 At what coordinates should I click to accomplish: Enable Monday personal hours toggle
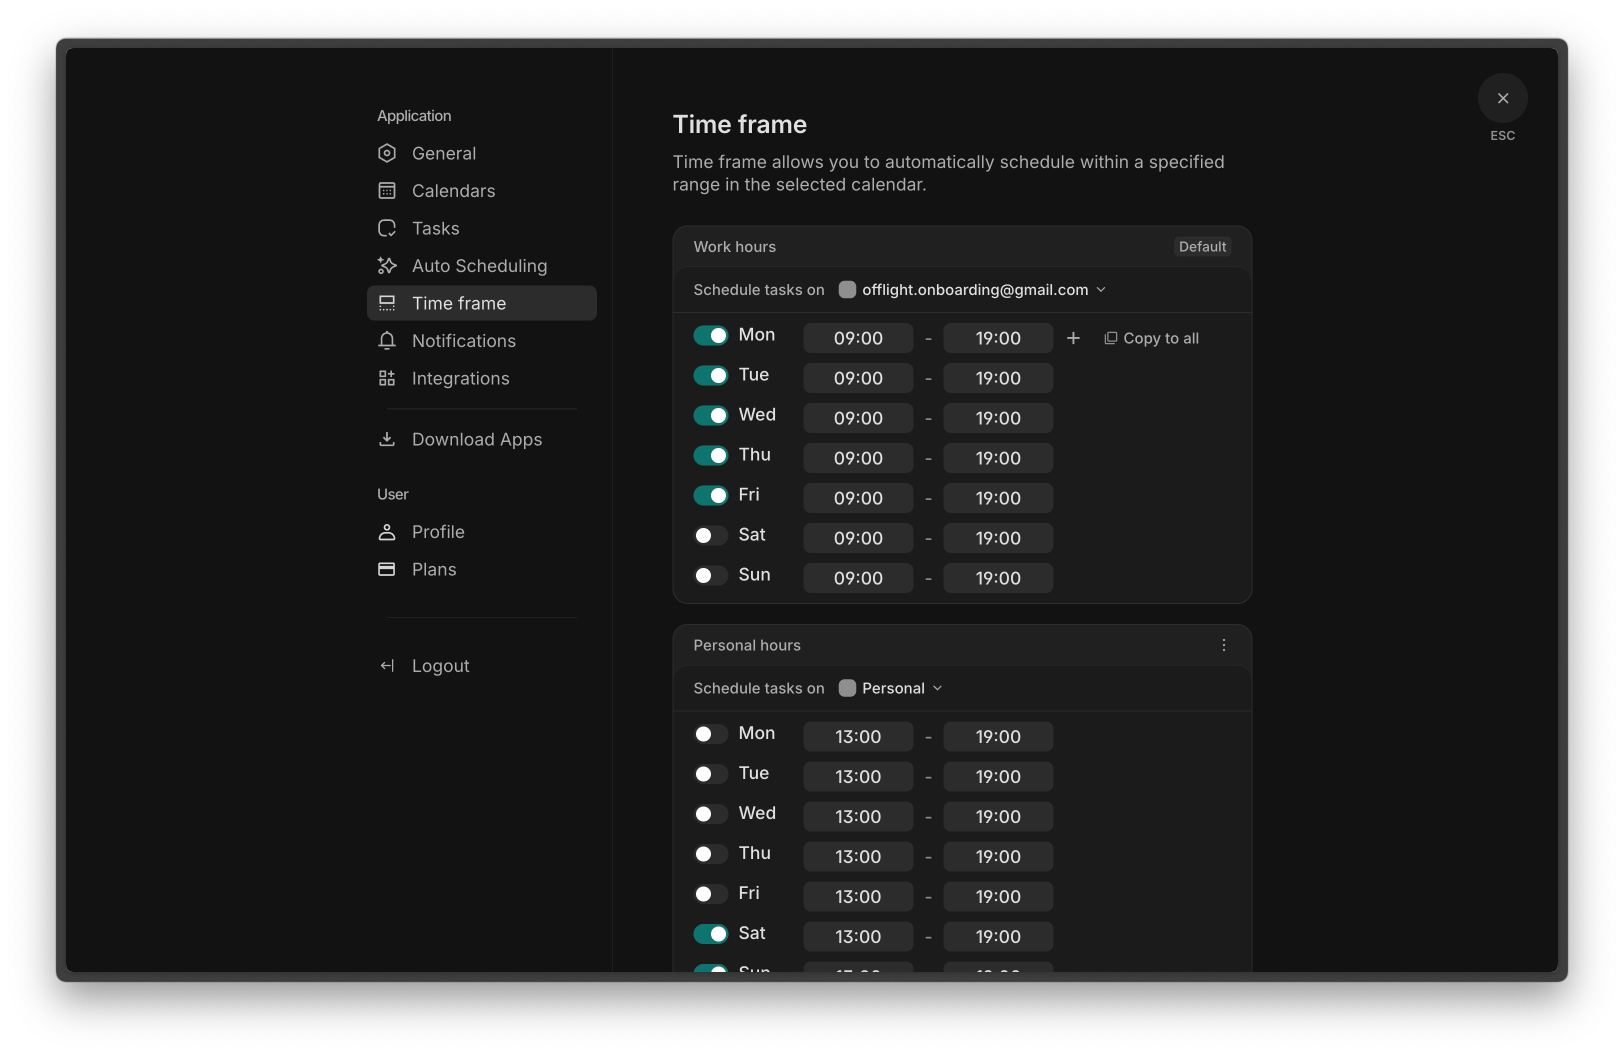[x=711, y=734]
